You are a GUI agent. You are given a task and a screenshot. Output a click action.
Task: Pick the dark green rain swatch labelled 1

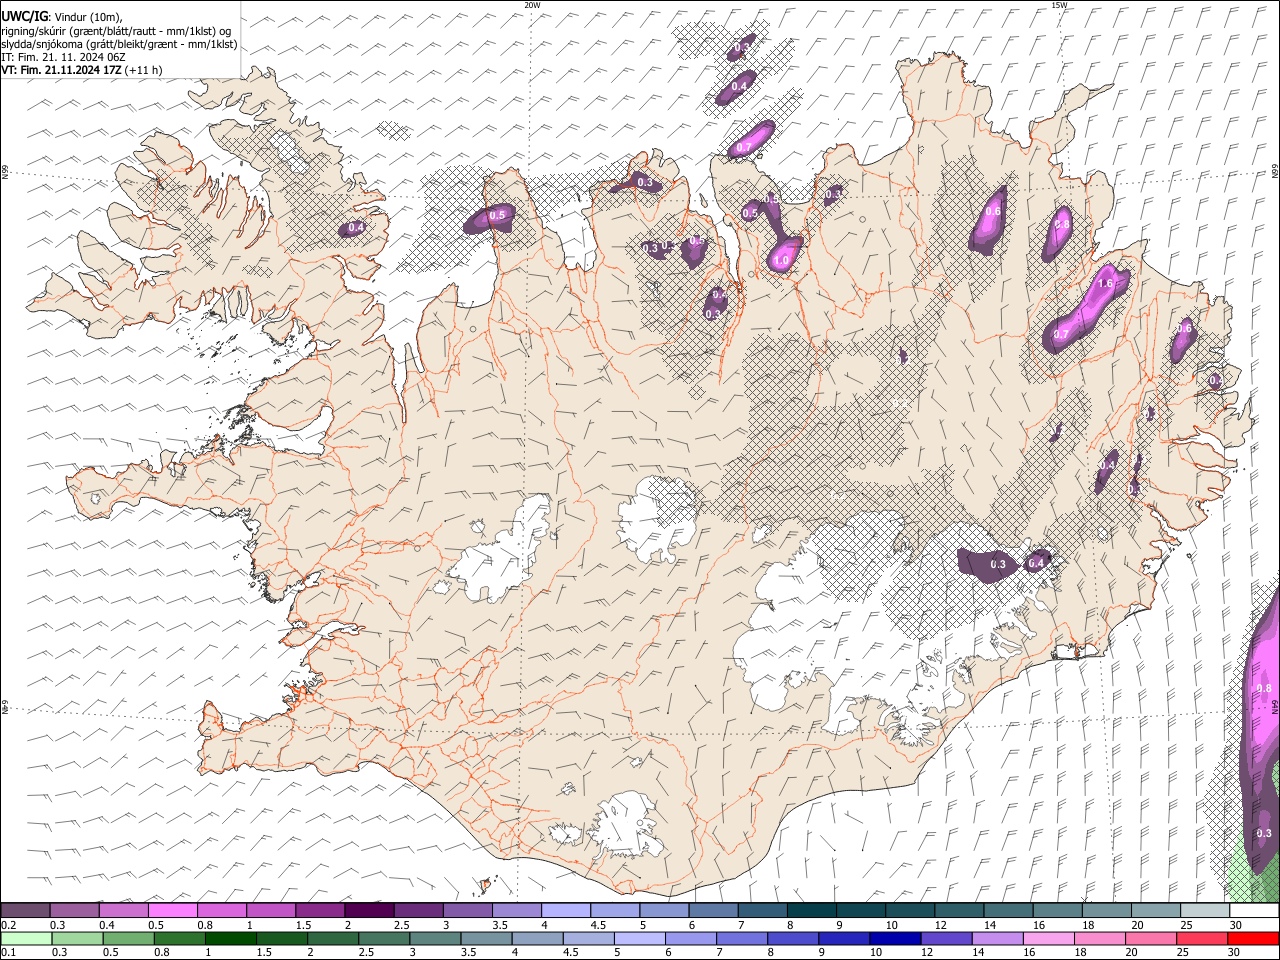(x=230, y=938)
